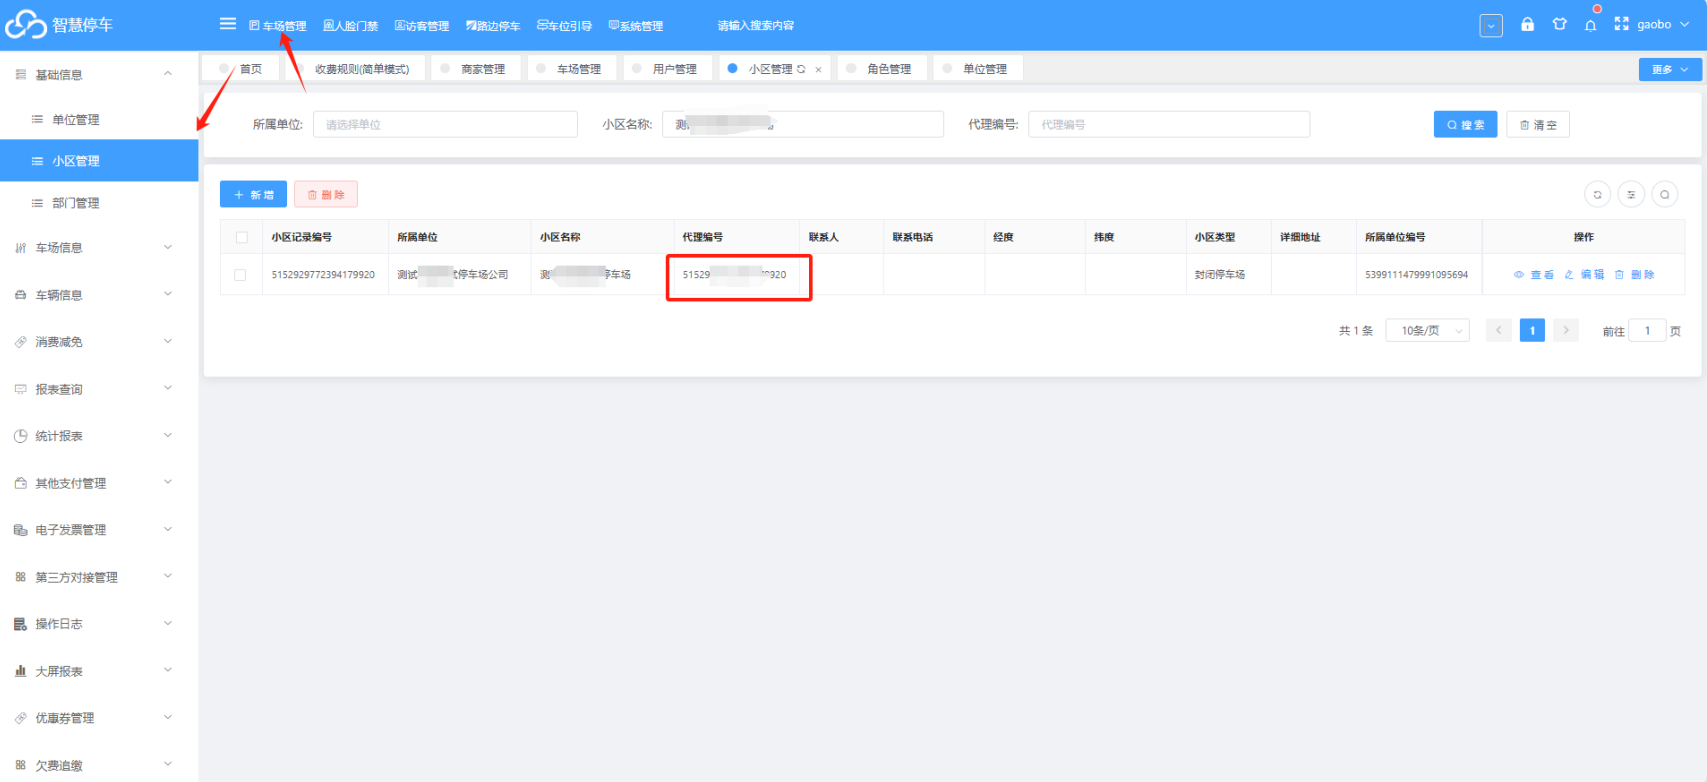This screenshot has width=1707, height=782.
Task: Click the 搜索 button
Action: (x=1465, y=124)
